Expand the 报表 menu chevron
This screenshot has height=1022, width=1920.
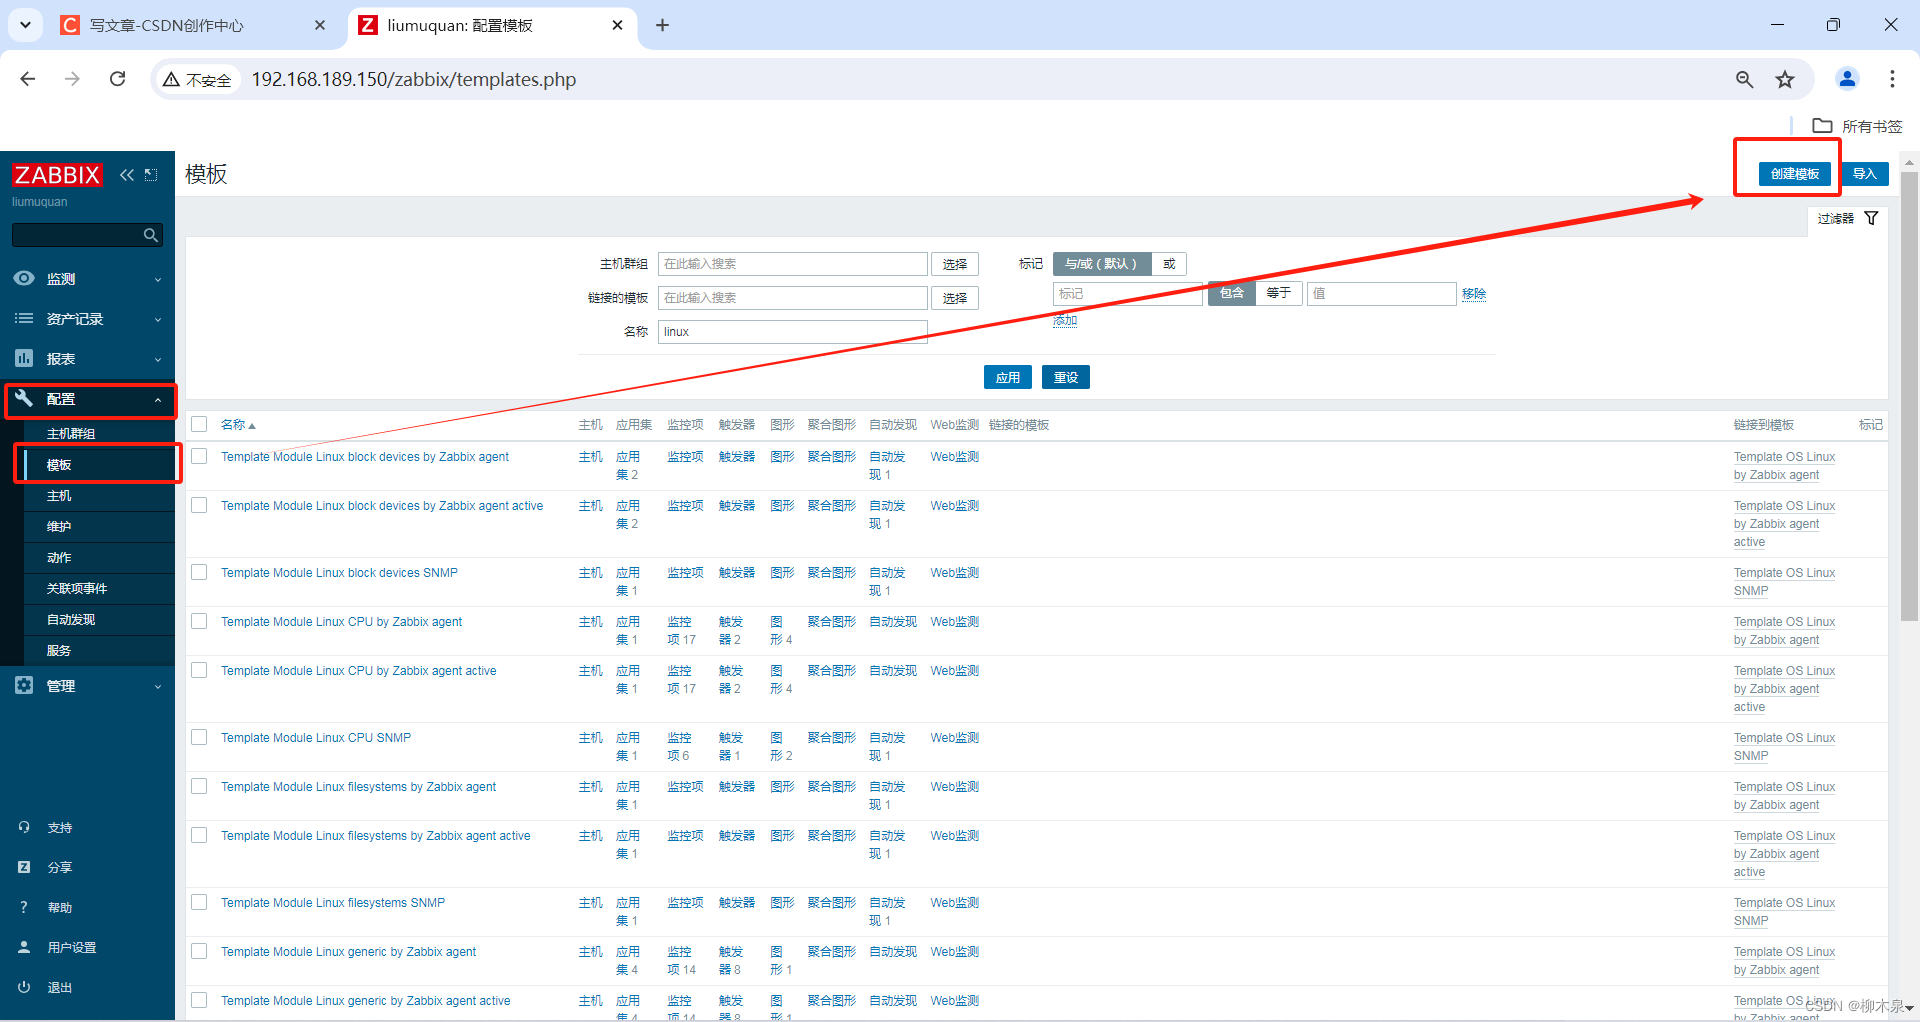158,360
